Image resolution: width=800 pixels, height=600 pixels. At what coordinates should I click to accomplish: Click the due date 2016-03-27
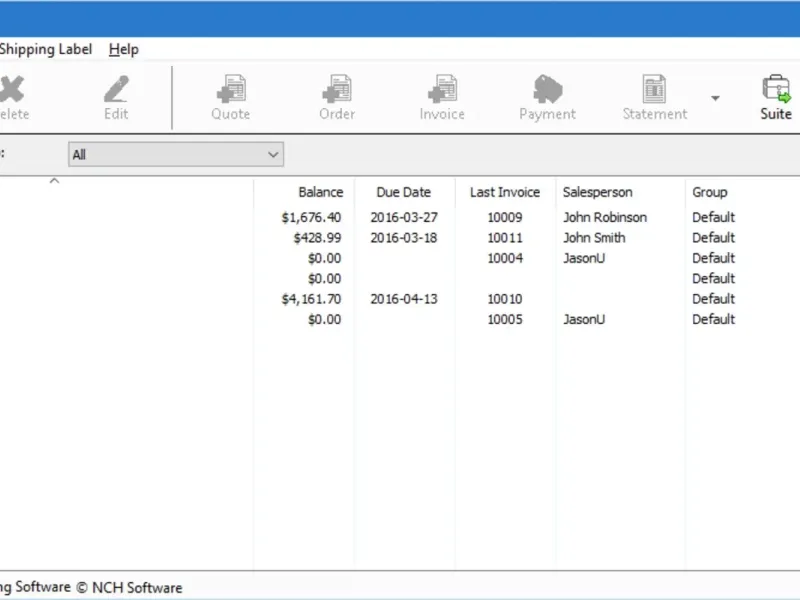[x=404, y=217]
